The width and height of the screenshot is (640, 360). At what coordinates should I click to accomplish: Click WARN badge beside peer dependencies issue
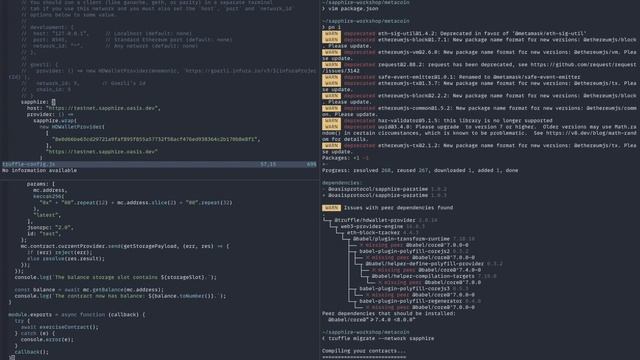[331, 208]
